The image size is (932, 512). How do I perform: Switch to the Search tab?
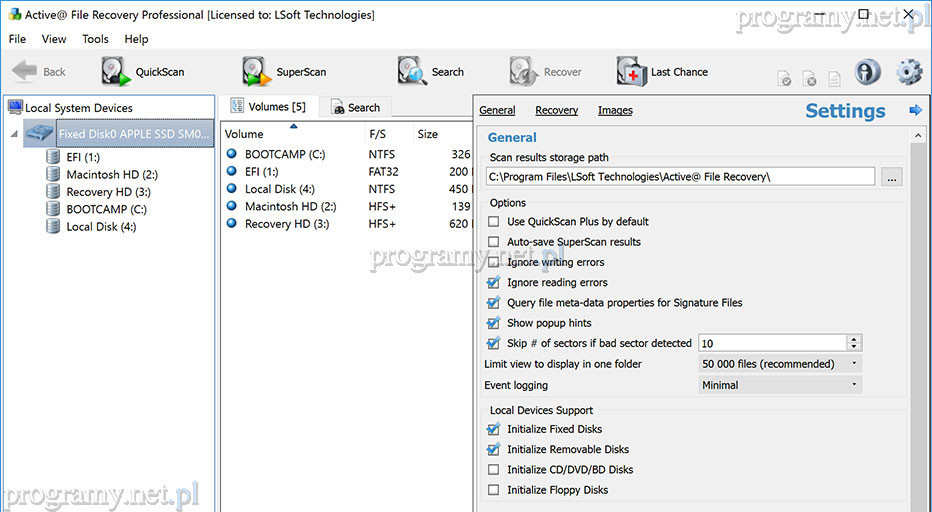coord(355,107)
